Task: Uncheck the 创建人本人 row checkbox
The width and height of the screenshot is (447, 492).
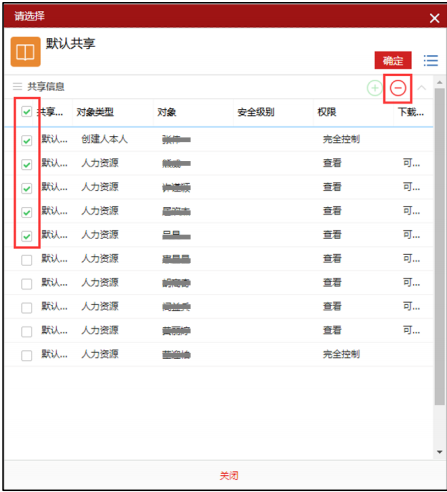Action: click(x=27, y=140)
